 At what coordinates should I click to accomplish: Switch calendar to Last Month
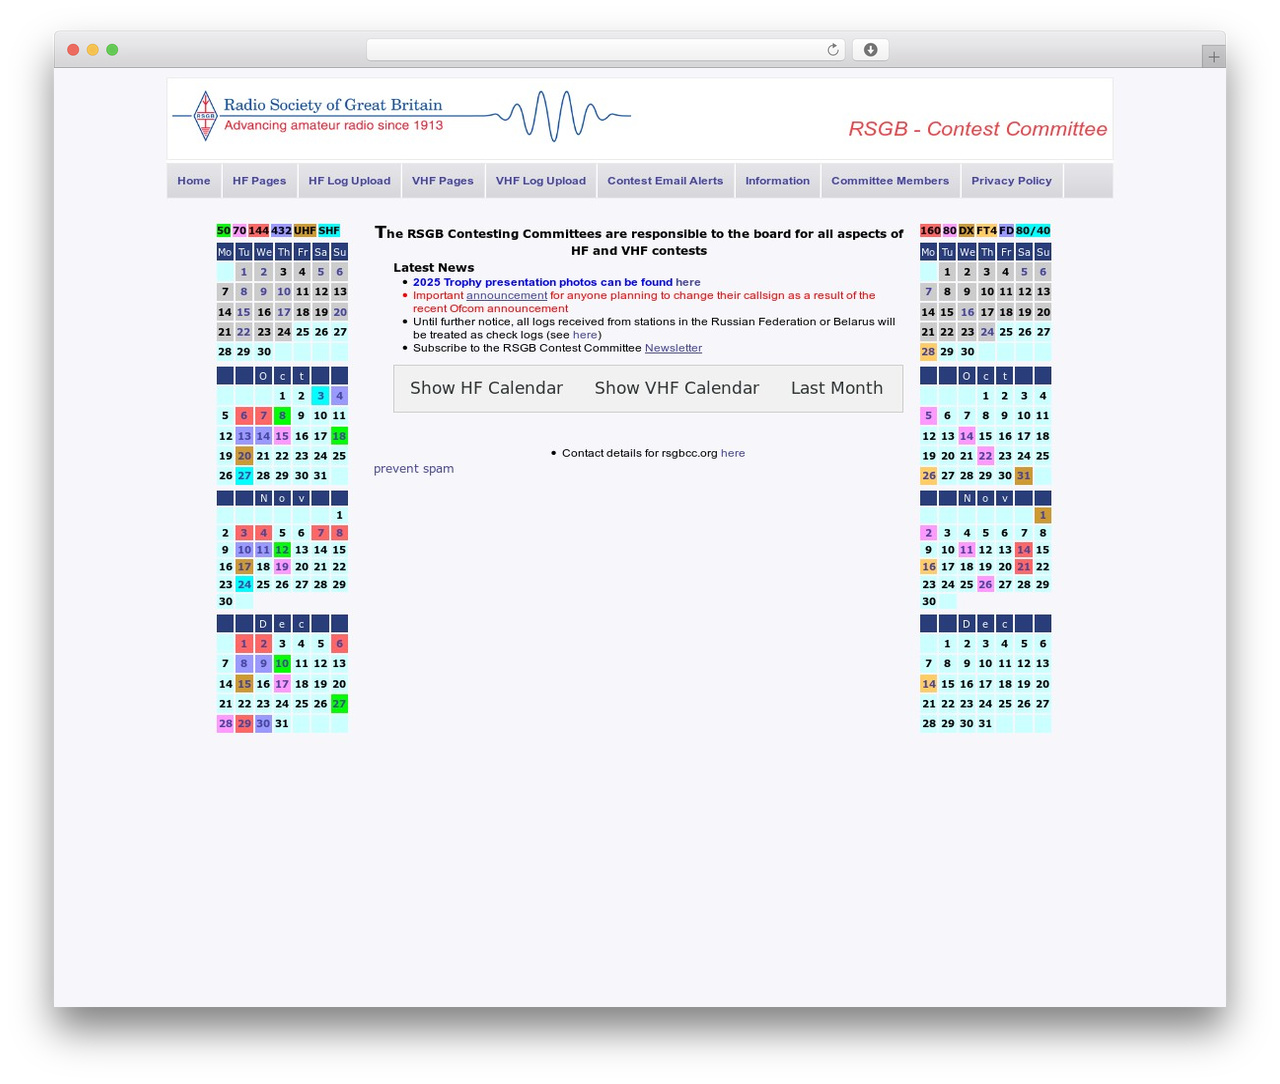837,388
